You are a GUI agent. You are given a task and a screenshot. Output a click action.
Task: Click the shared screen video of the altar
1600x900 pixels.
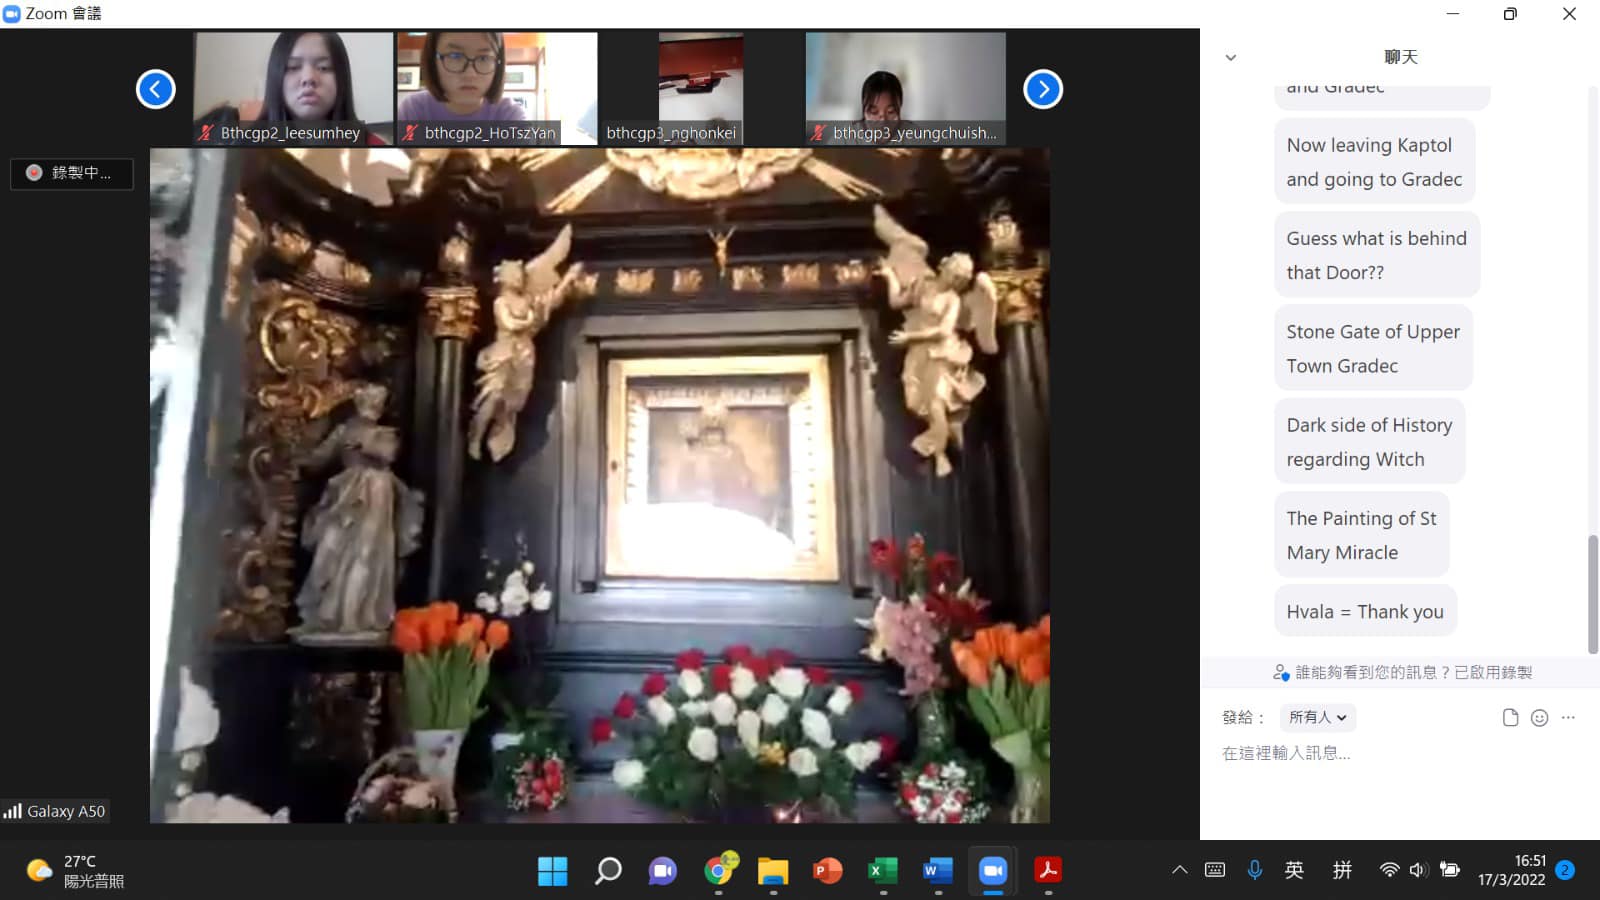click(x=600, y=486)
